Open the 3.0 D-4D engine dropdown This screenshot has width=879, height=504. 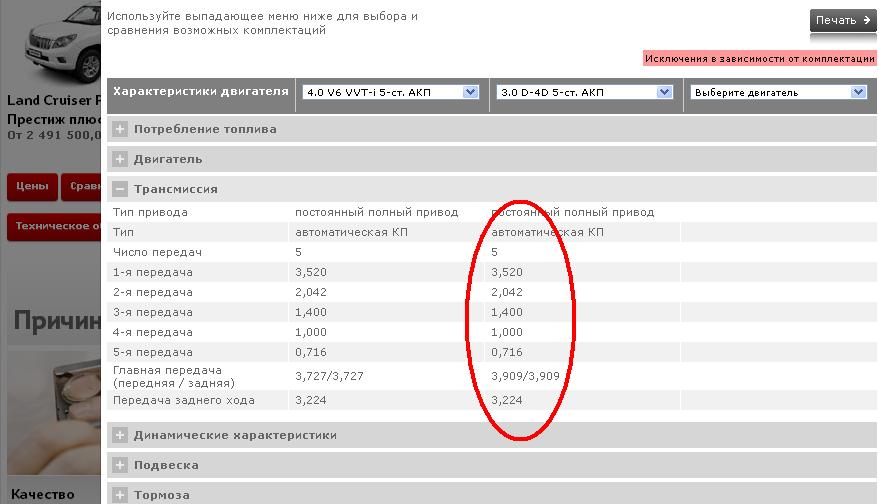pos(584,92)
